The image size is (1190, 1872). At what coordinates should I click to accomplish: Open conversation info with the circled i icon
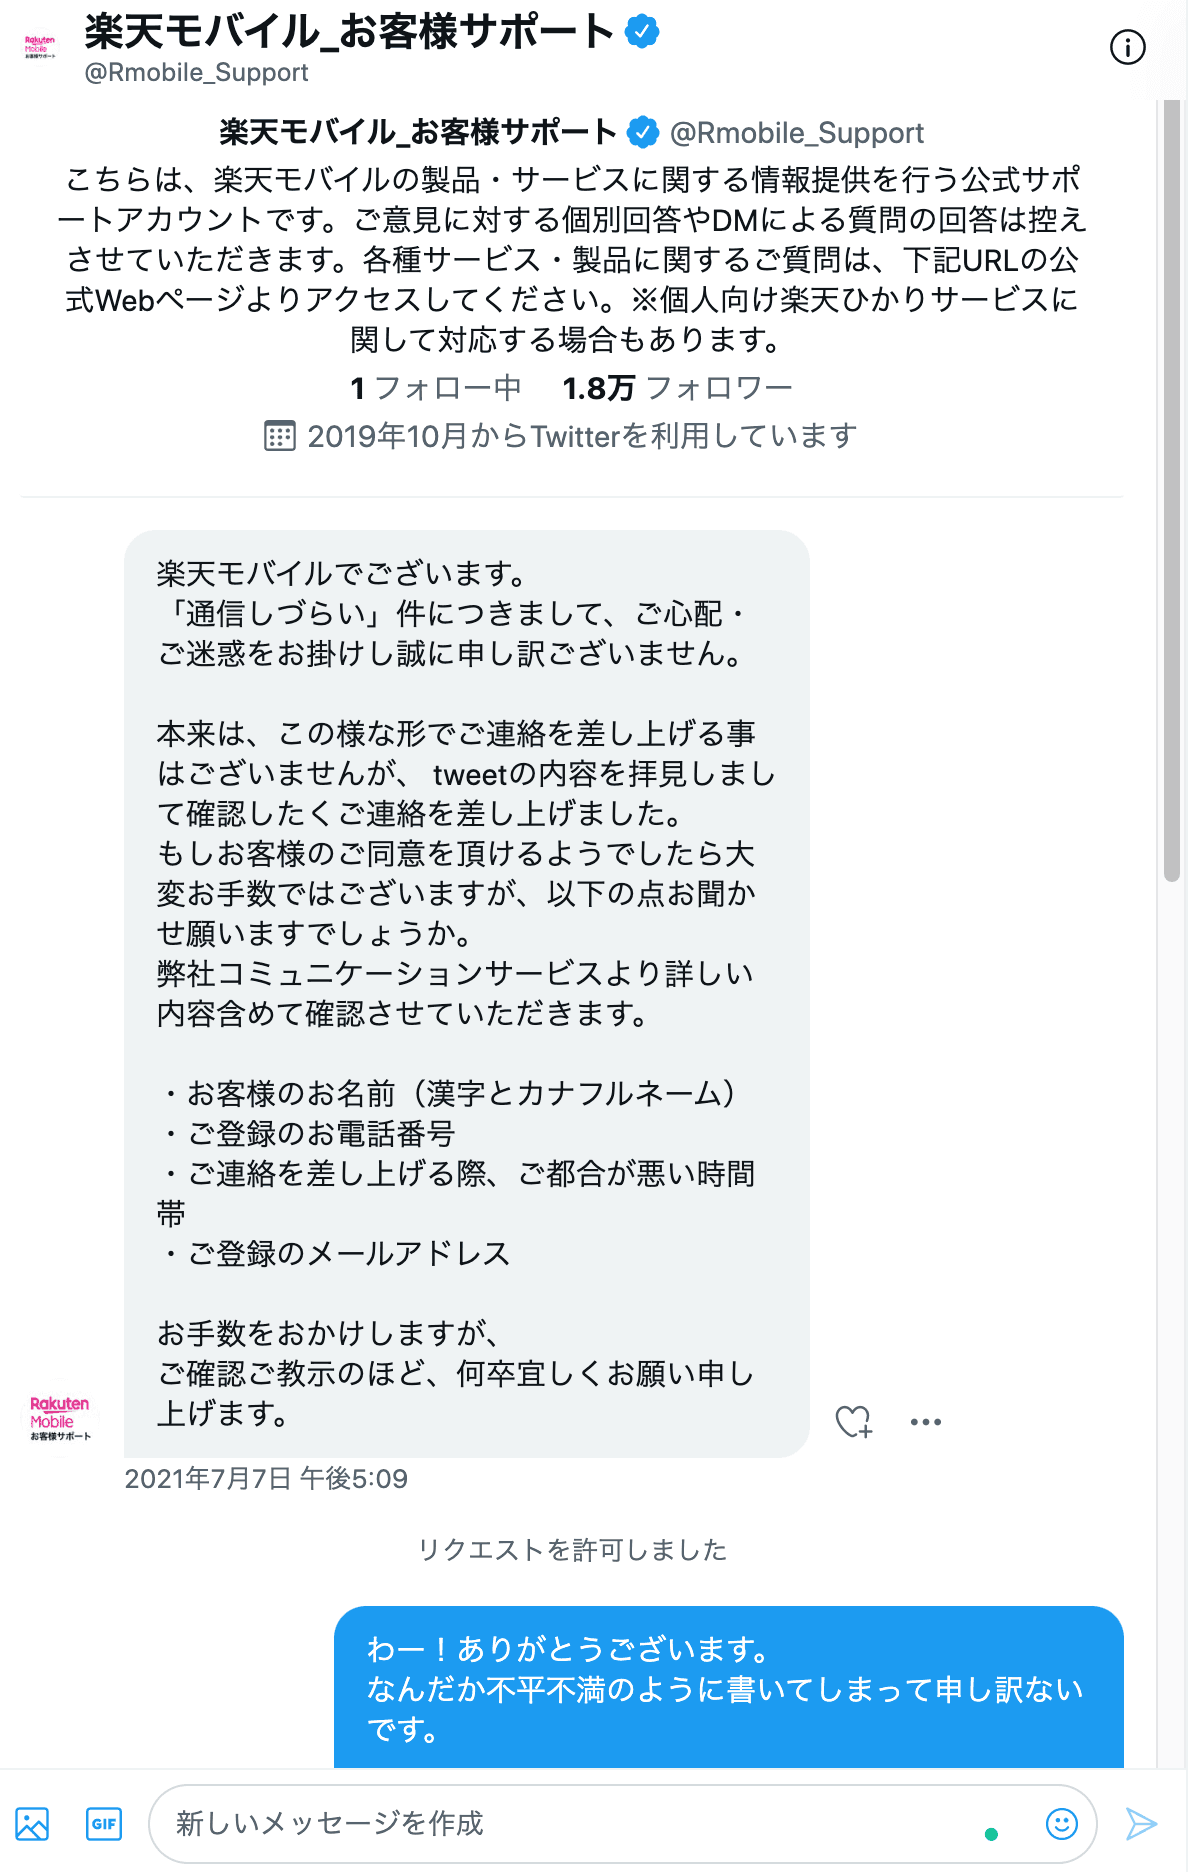(x=1127, y=47)
